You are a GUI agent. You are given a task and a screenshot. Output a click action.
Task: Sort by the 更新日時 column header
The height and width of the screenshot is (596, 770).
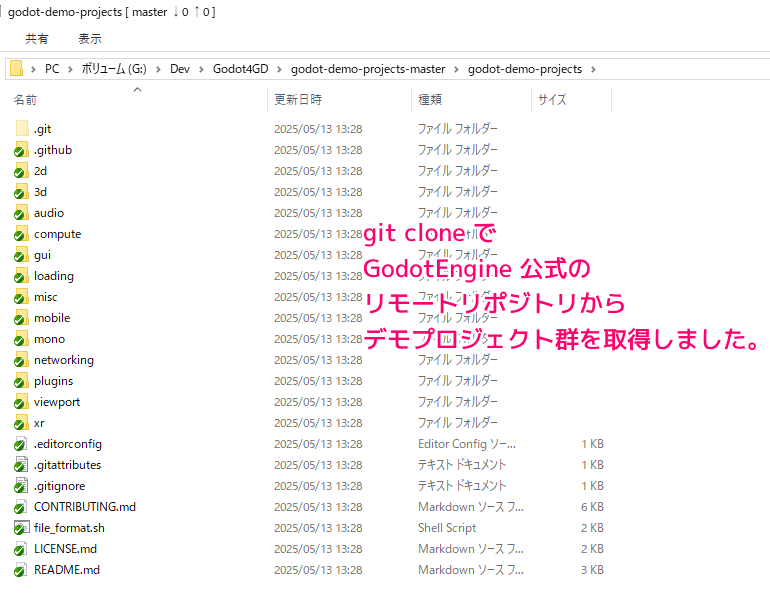[298, 100]
